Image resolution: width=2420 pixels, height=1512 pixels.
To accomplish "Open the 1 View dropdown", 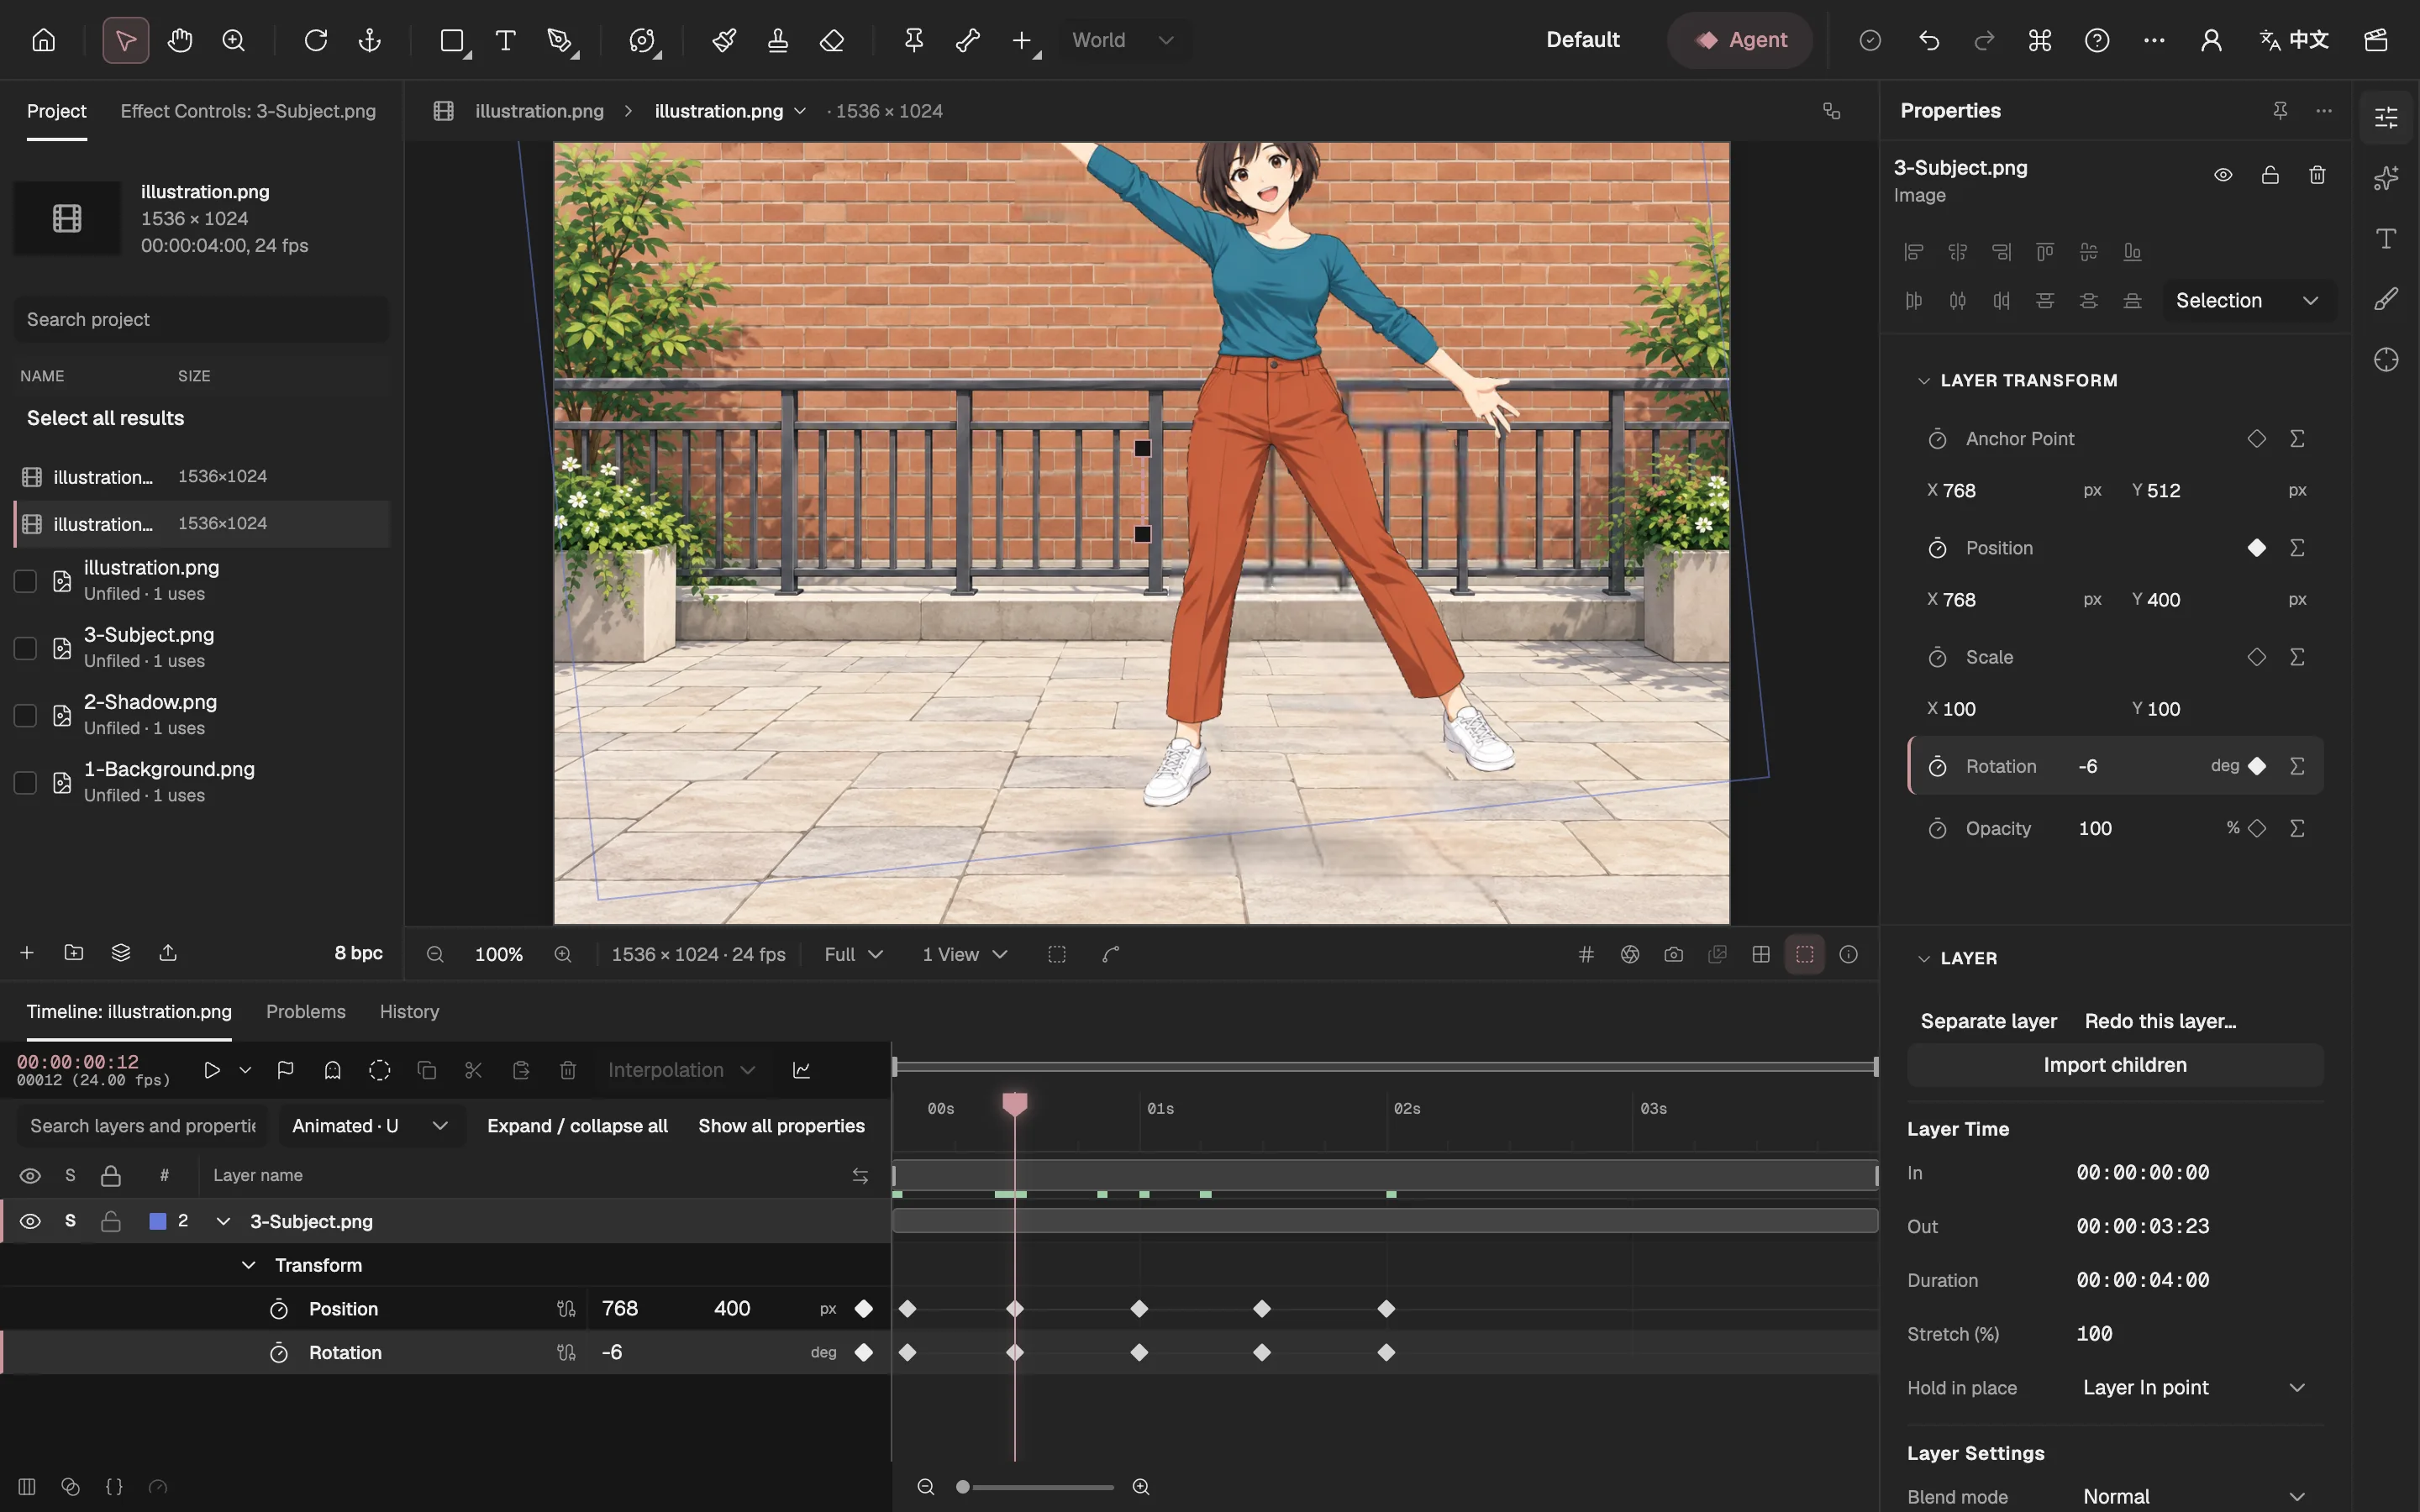I will tap(964, 954).
